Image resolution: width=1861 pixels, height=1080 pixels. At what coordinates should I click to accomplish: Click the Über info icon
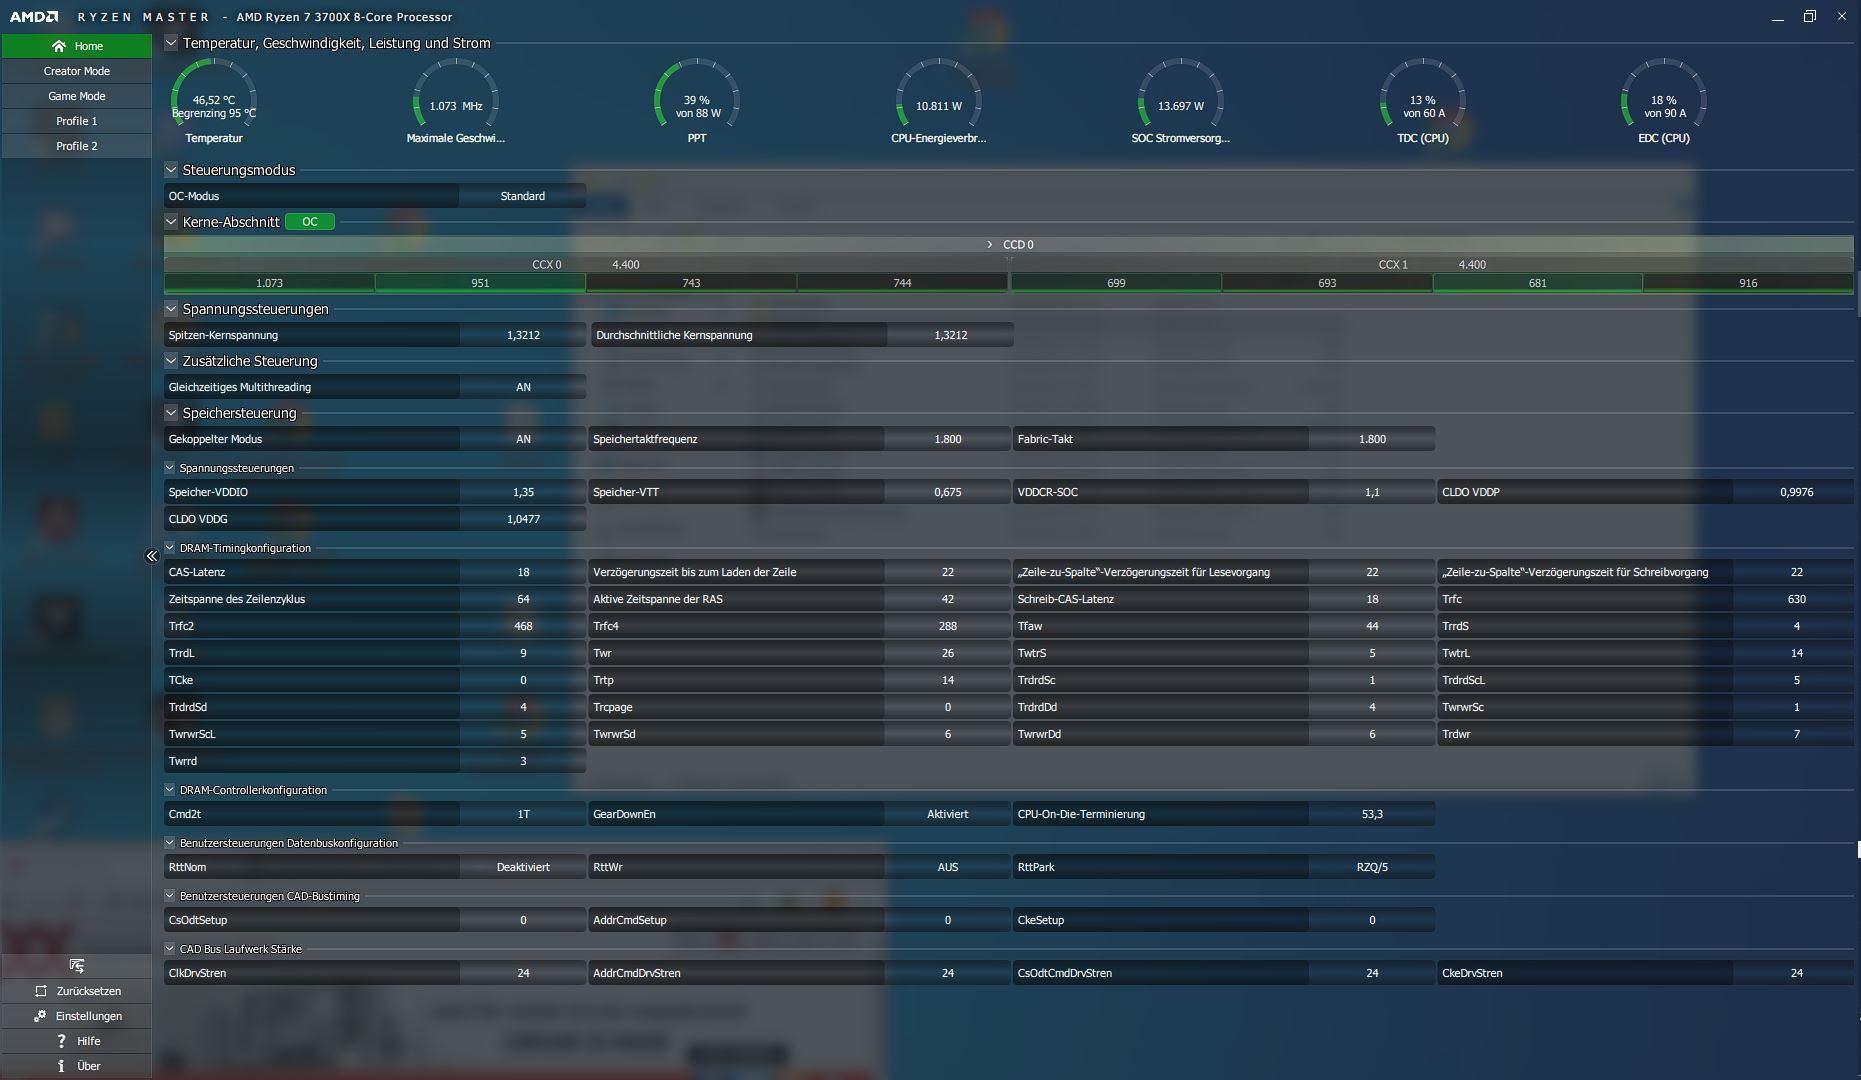click(61, 1066)
